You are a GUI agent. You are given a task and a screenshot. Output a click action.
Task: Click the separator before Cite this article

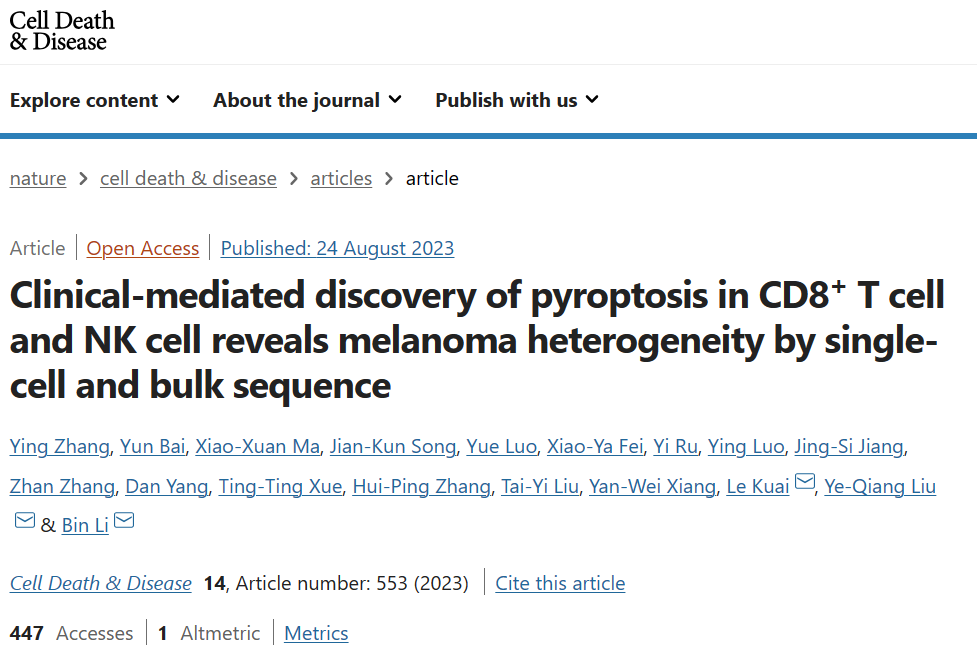click(x=484, y=583)
